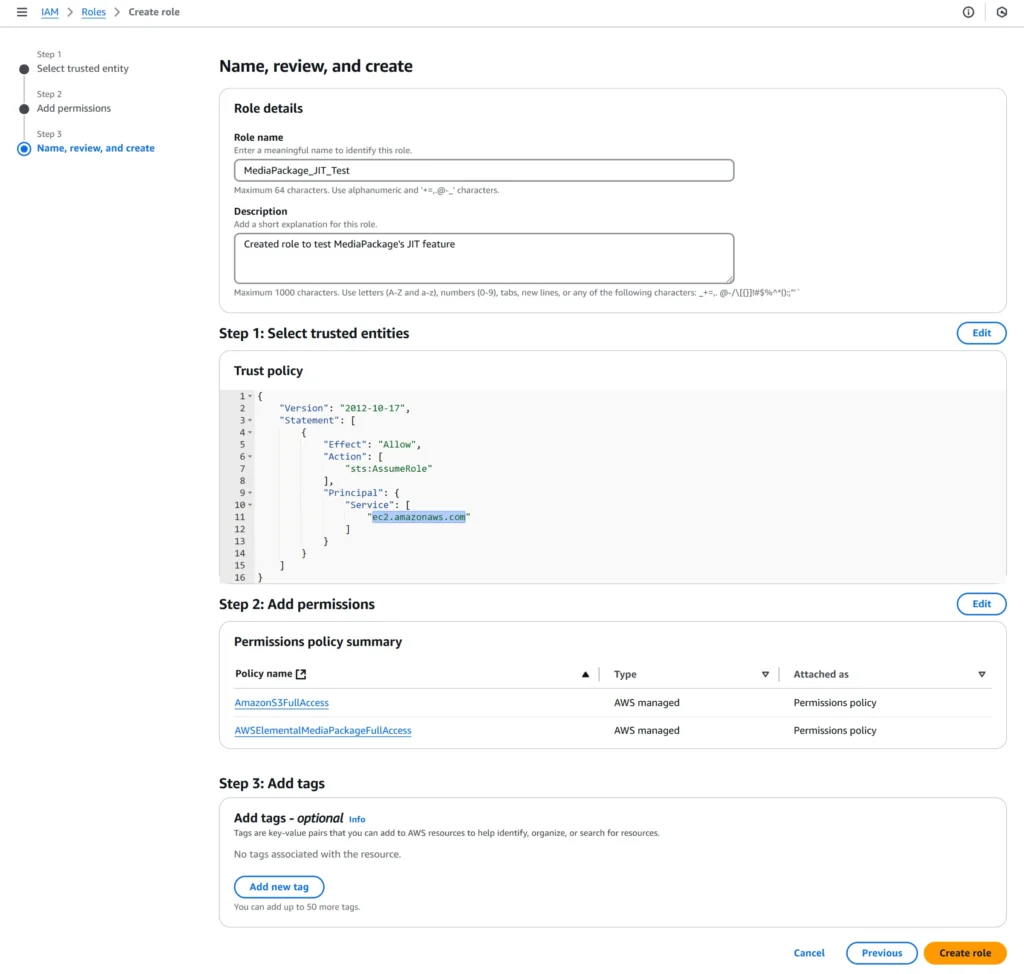Go back with Previous button
The image size is (1024, 974).
click(x=882, y=953)
